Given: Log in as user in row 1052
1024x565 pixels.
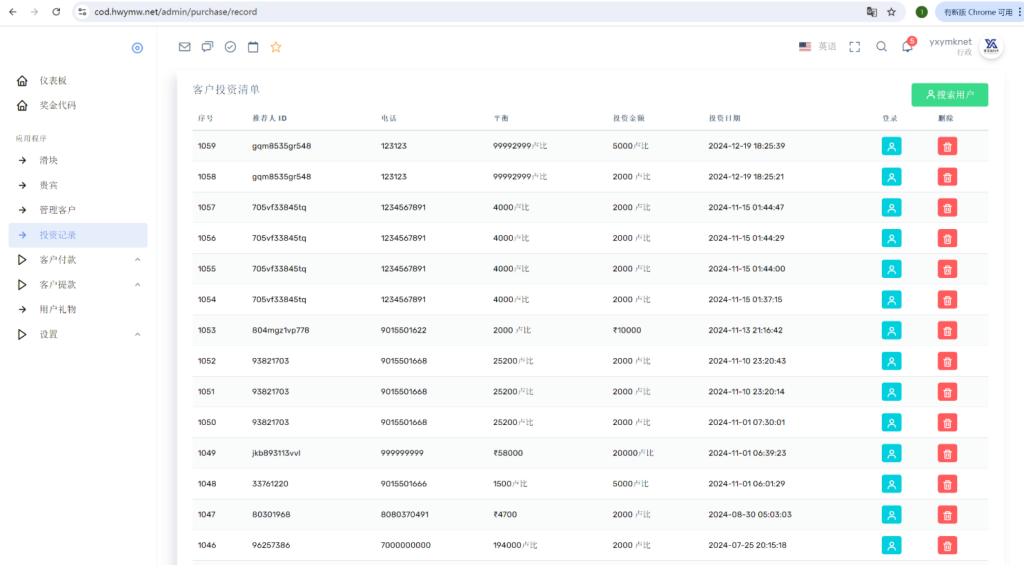Looking at the screenshot, I should coord(891,361).
